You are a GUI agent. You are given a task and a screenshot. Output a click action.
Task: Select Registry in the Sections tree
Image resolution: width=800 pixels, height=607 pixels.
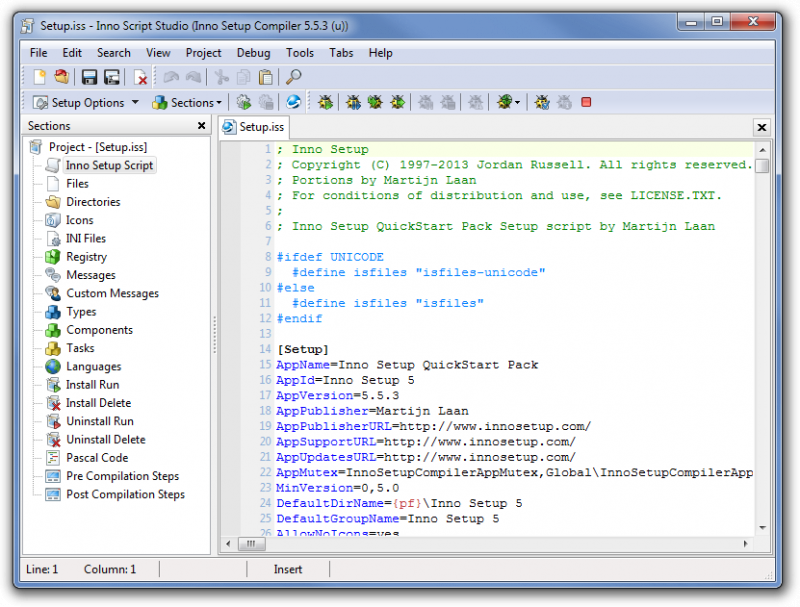[x=86, y=257]
